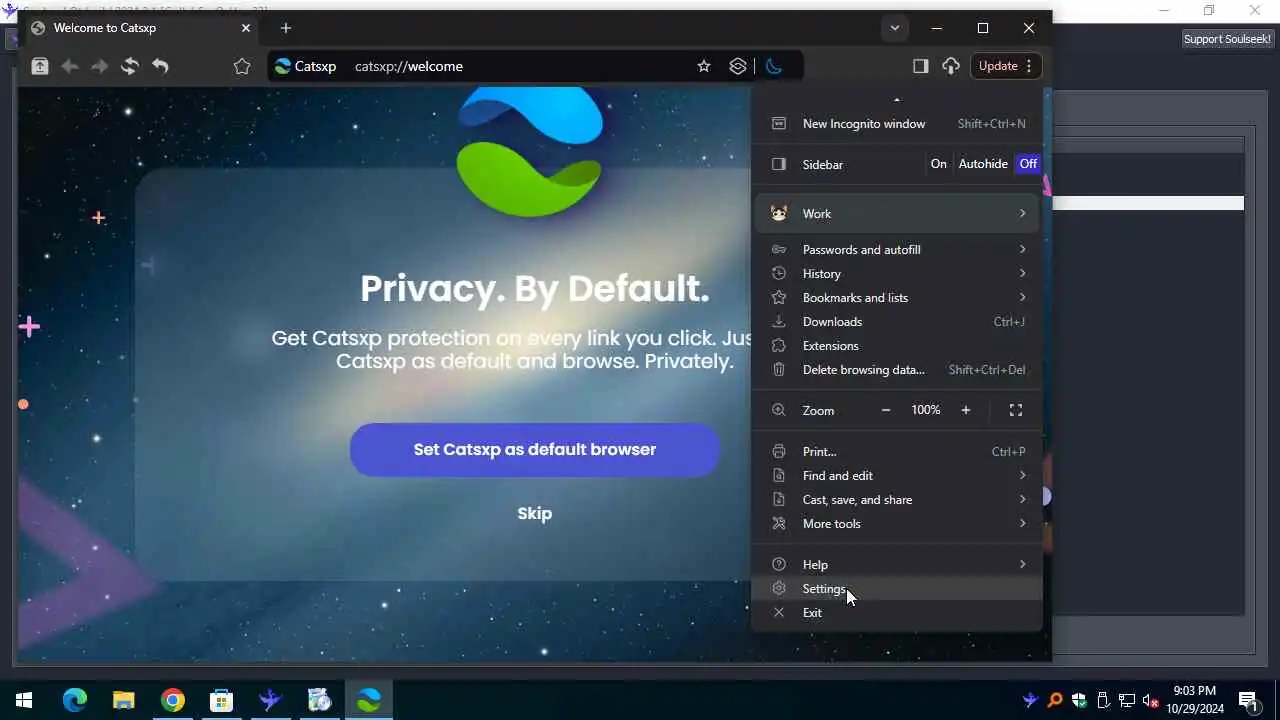The height and width of the screenshot is (720, 1280).
Task: Expand Find and edit submenu
Action: tap(897, 476)
